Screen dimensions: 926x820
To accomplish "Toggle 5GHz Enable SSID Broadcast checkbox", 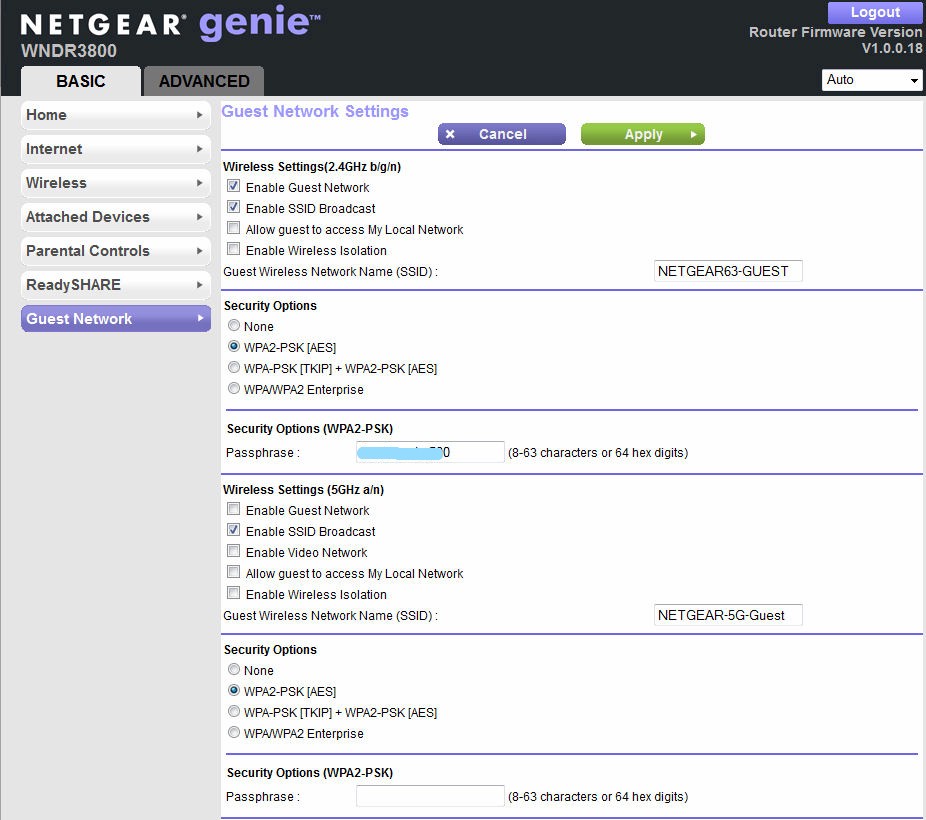I will click(x=234, y=530).
